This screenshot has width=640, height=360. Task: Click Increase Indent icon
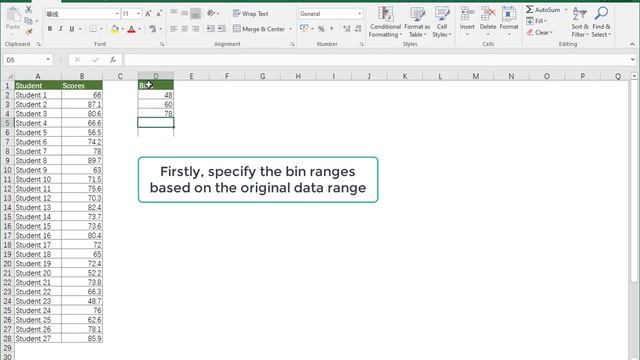click(221, 29)
